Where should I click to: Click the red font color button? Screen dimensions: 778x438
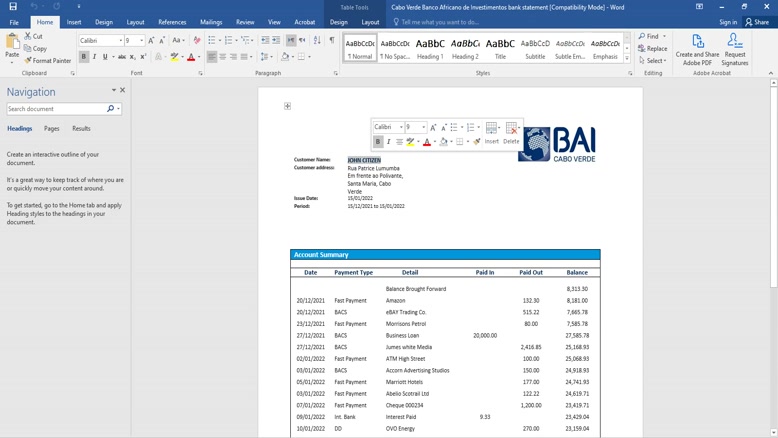(x=191, y=57)
